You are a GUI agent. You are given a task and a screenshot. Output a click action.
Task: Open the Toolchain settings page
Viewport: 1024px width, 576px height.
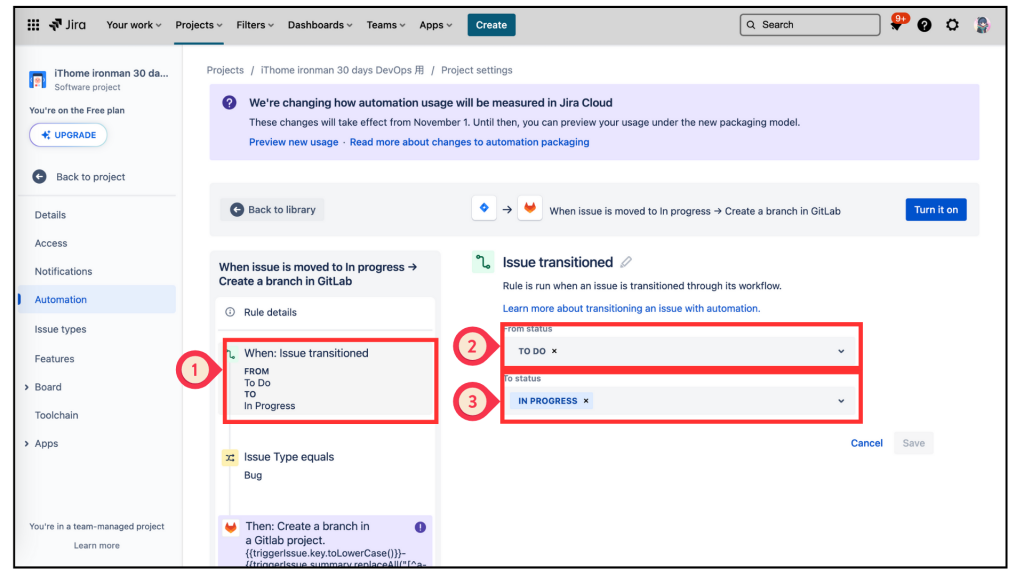coord(56,415)
